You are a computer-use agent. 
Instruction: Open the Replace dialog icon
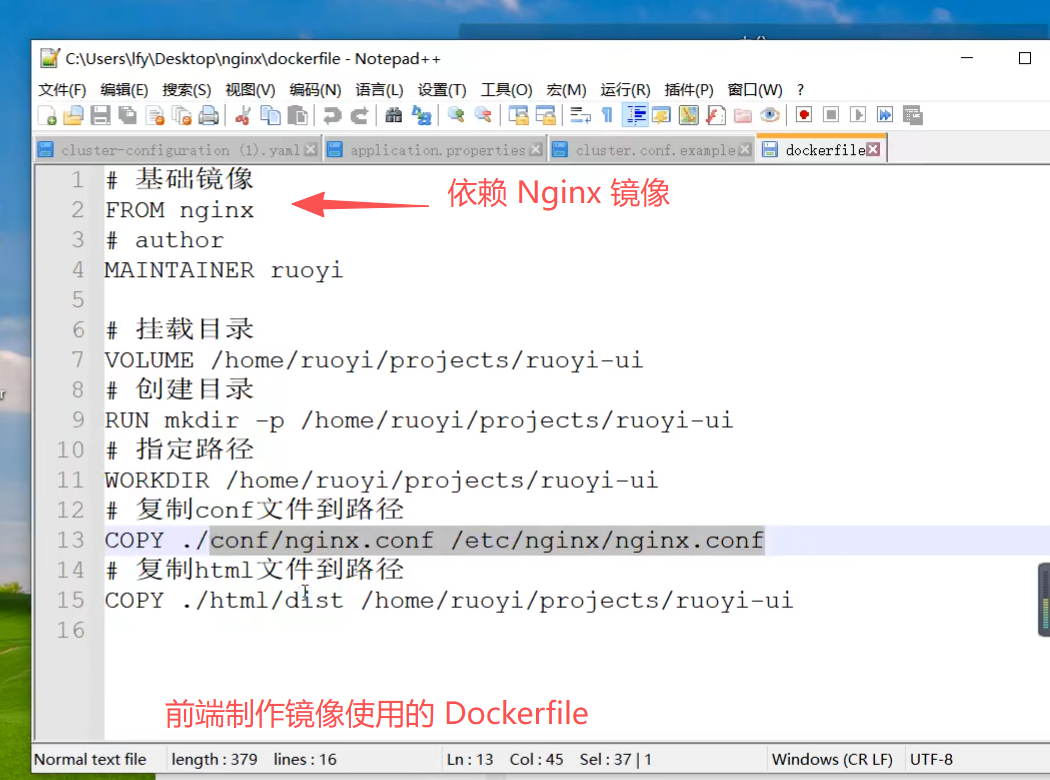pyautogui.click(x=421, y=116)
